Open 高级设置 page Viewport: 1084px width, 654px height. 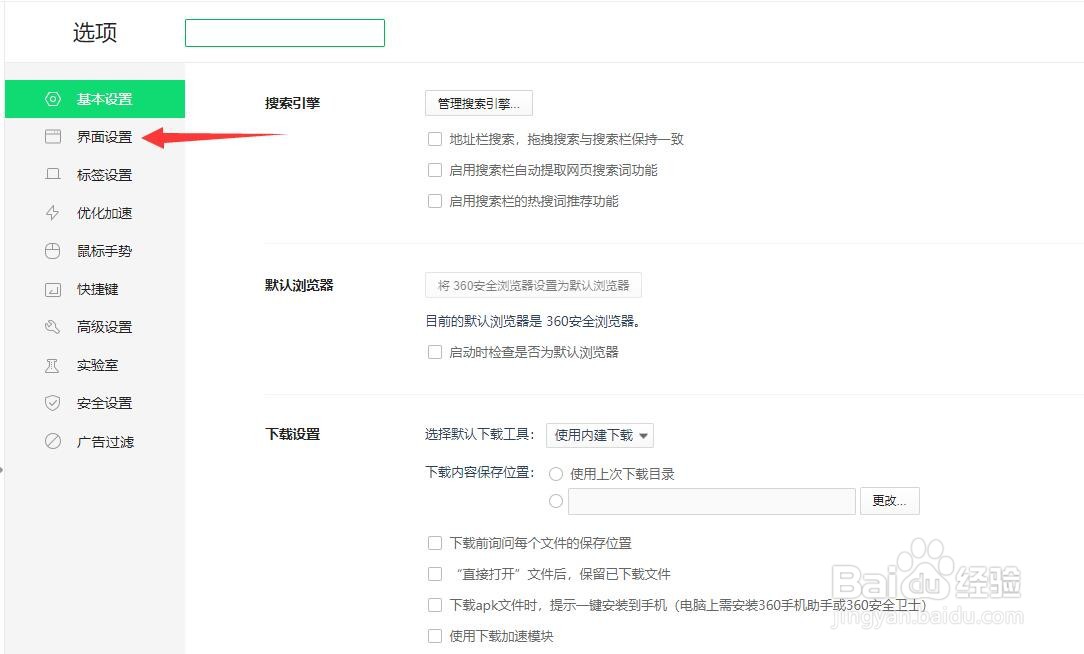95,327
